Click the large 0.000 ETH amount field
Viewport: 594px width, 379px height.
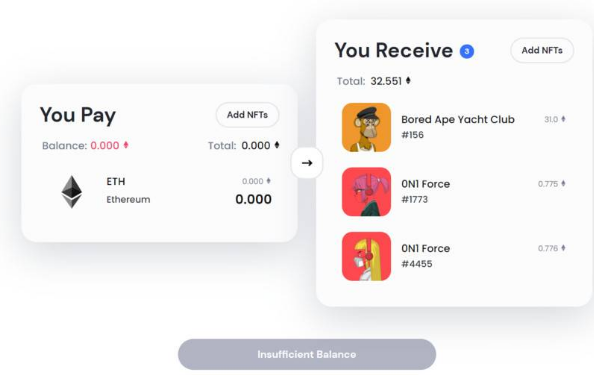253,199
